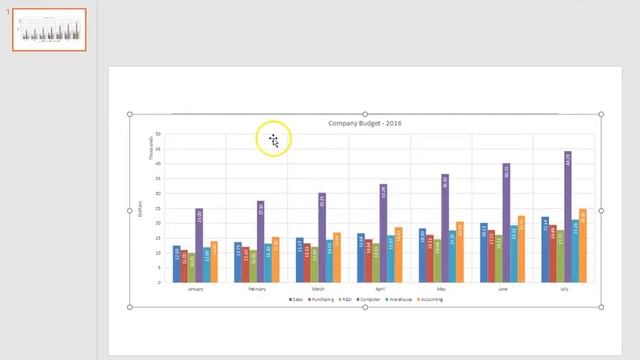Click the left-middle chart resize handle

point(130,211)
